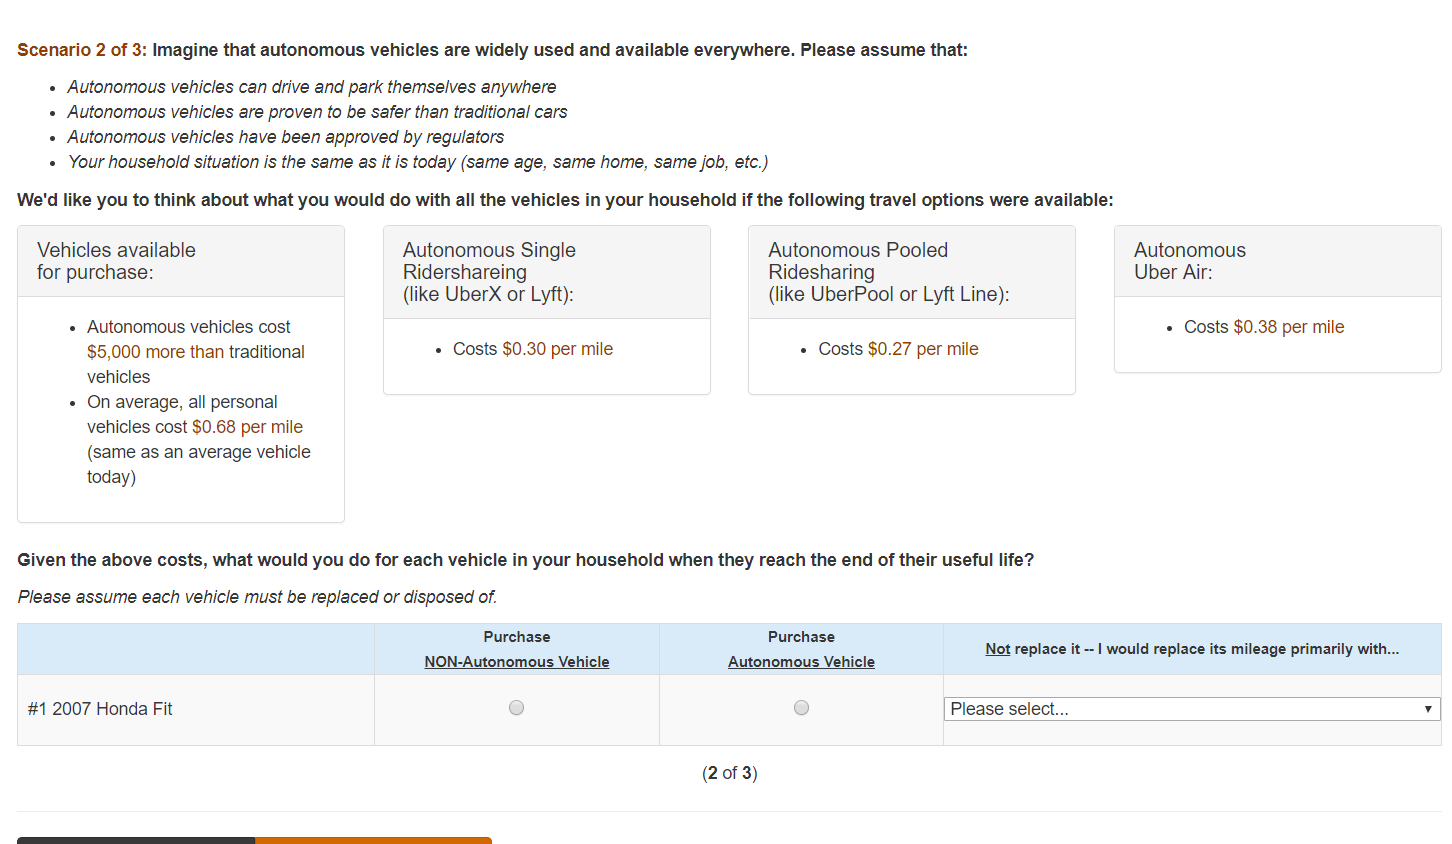
Task: Click the 'Not replace it' column header
Action: 1192,649
